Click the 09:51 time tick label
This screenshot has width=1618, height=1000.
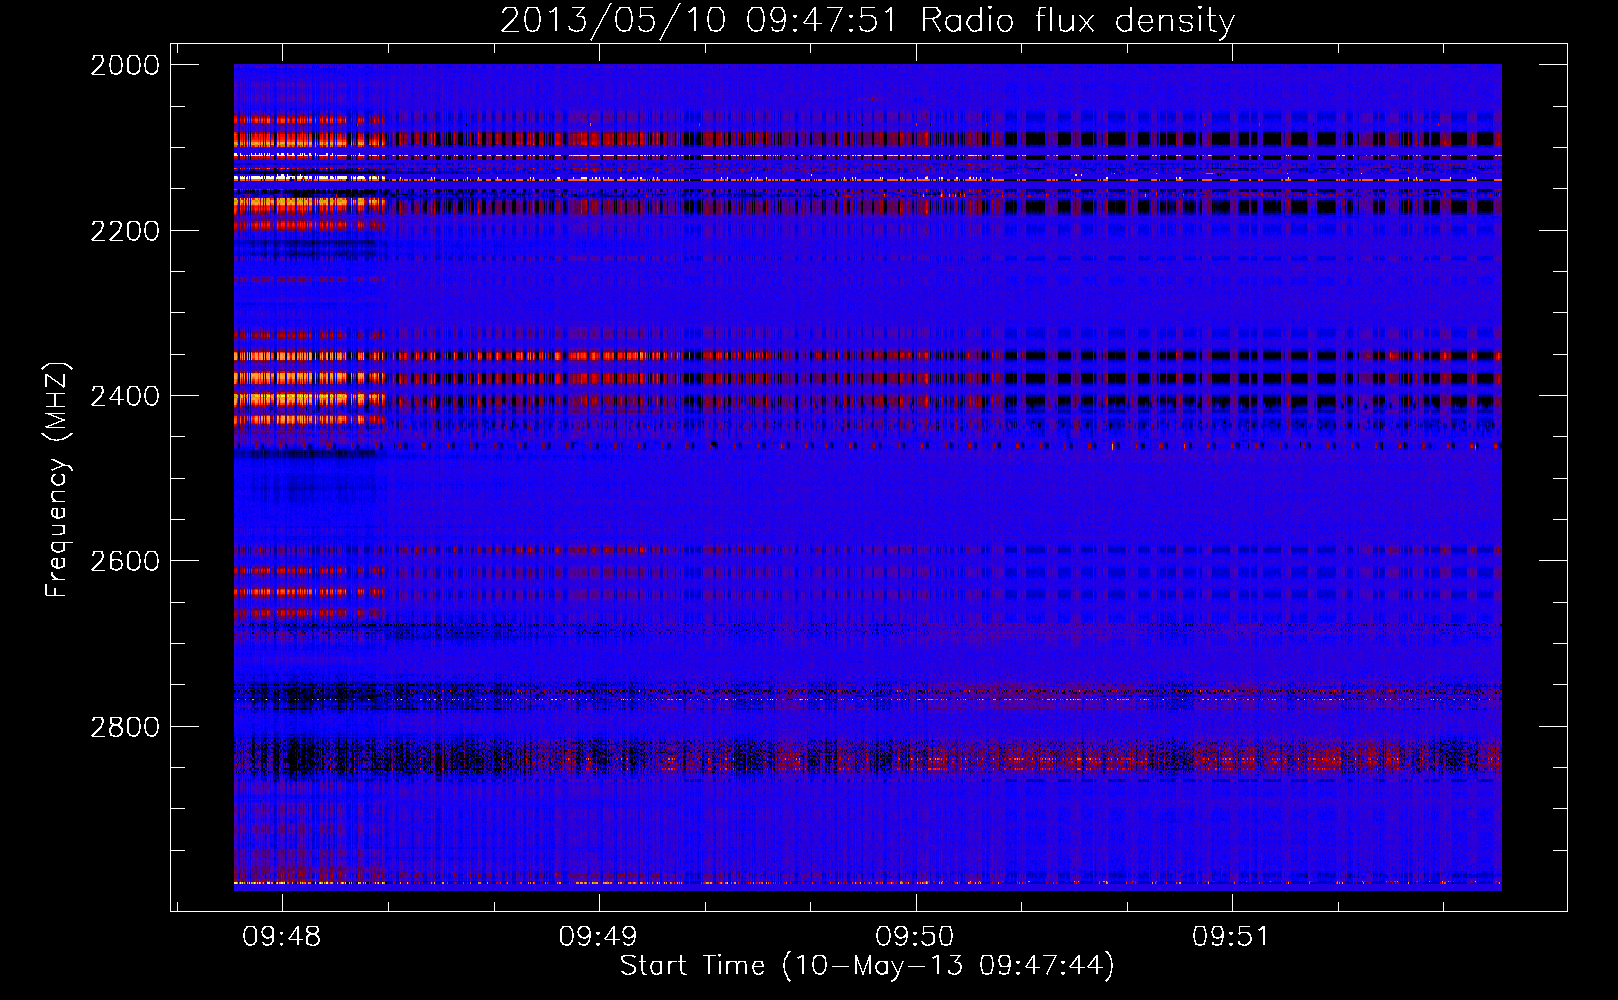(x=1231, y=936)
